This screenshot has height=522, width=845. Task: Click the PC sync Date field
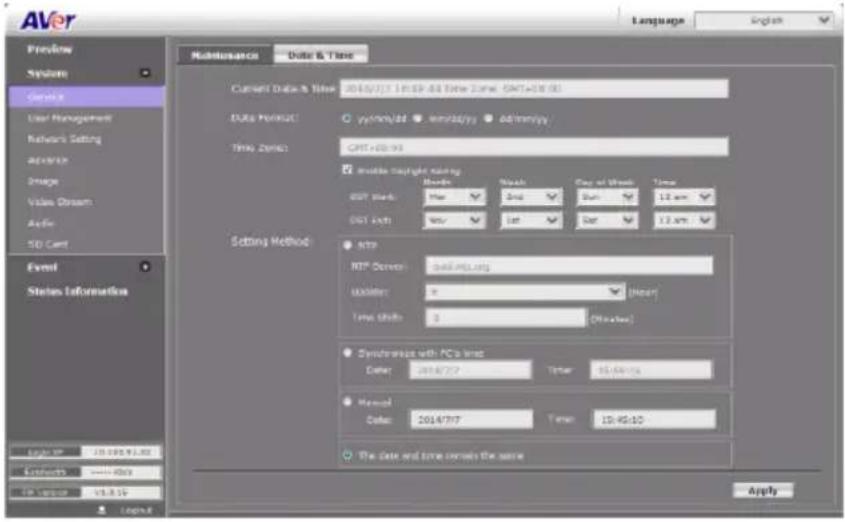coord(470,370)
